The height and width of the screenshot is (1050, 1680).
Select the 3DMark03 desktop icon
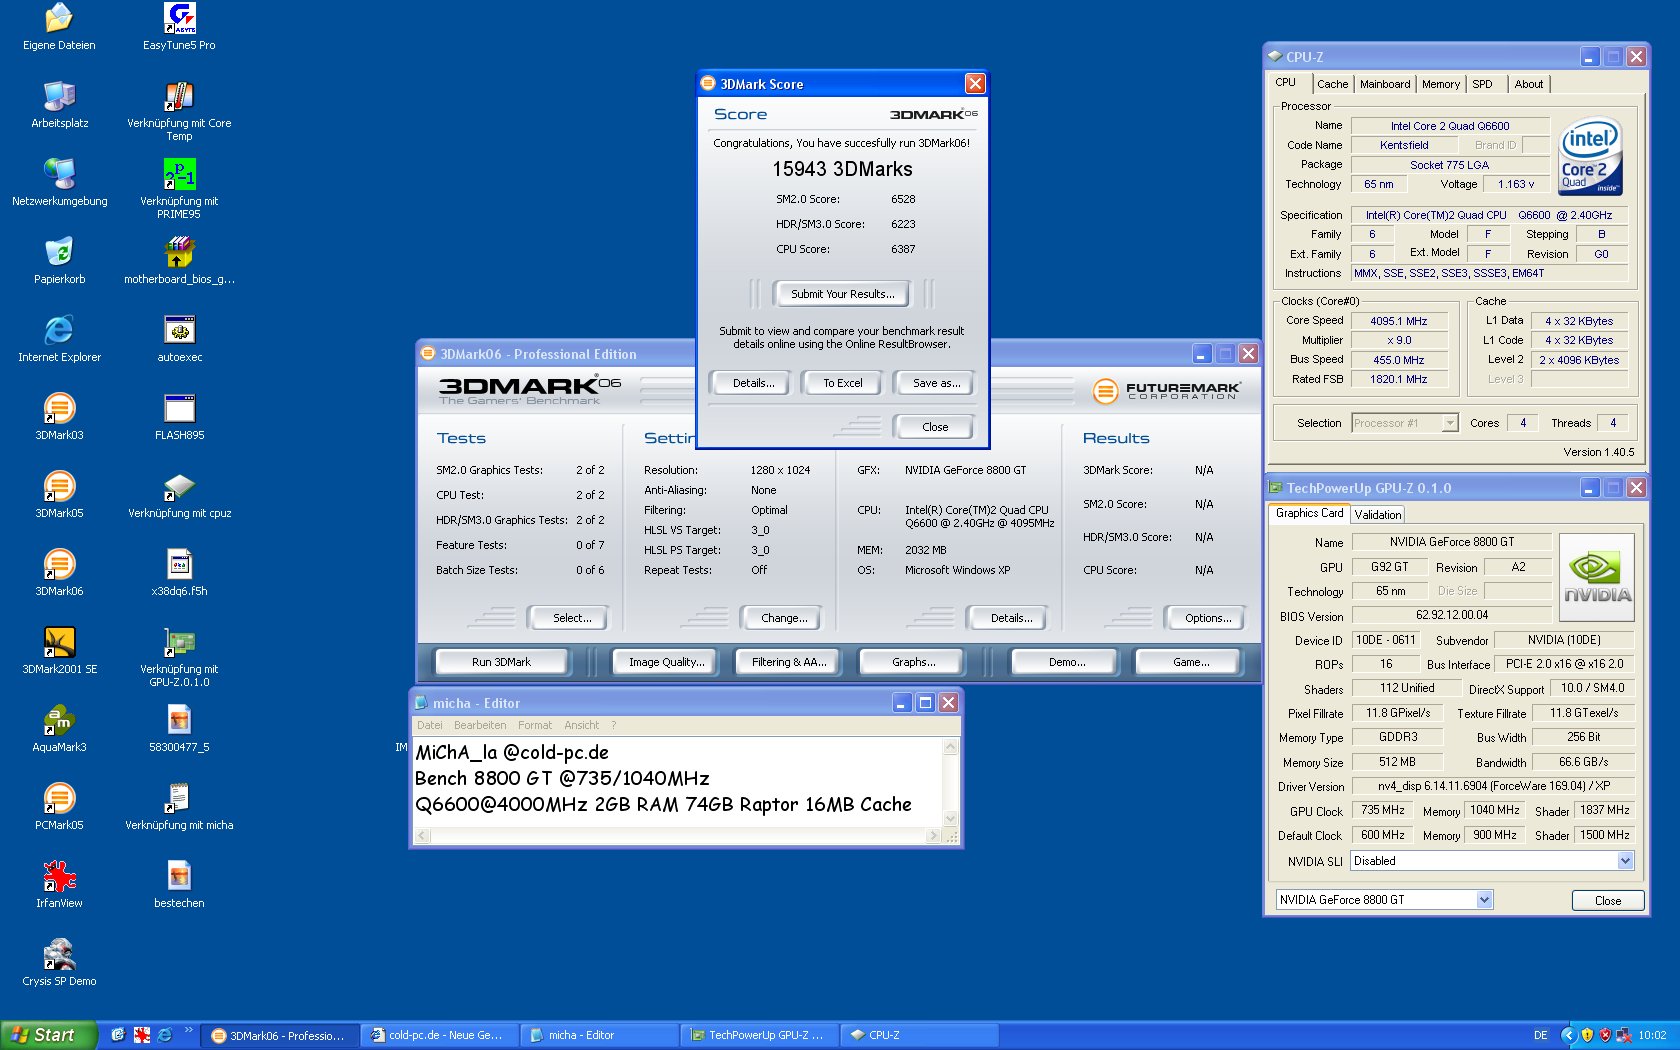[x=59, y=417]
